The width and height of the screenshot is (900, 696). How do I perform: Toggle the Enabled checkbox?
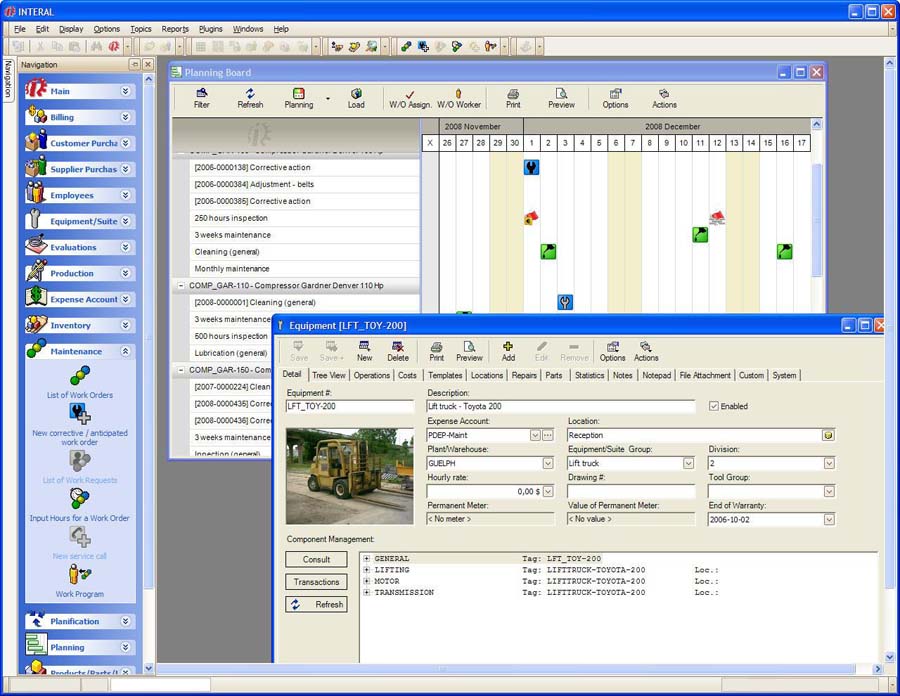[713, 406]
